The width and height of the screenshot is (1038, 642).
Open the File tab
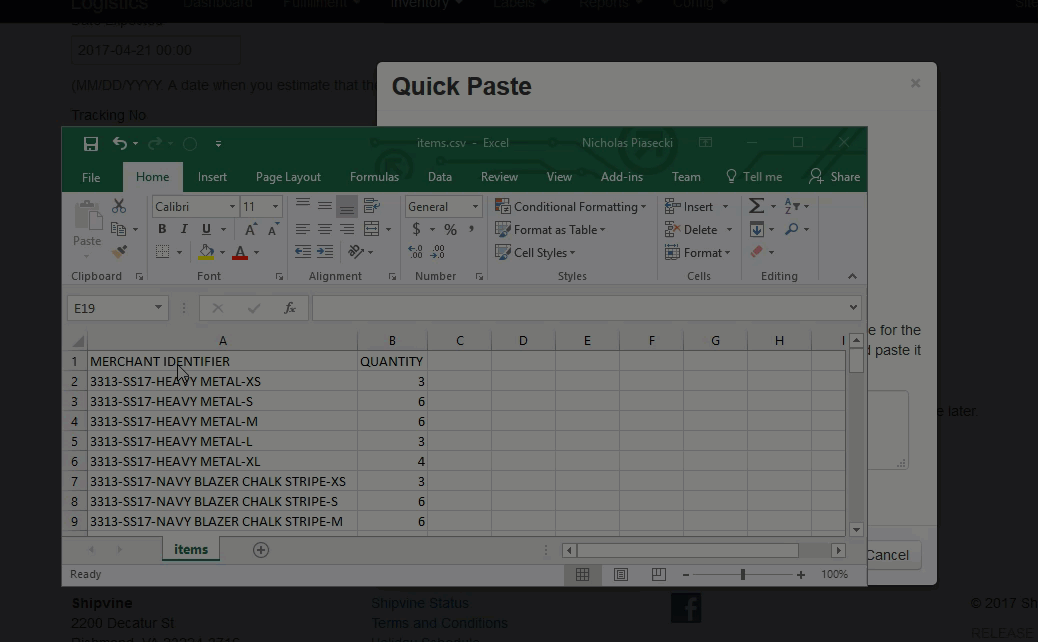(91, 177)
